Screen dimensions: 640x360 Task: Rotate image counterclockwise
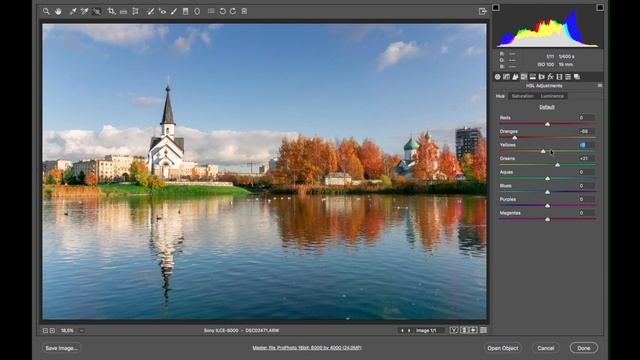coord(222,11)
